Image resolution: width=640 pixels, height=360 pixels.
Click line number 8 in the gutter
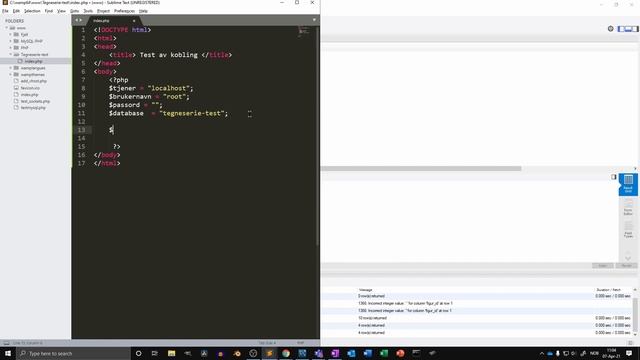coord(83,88)
